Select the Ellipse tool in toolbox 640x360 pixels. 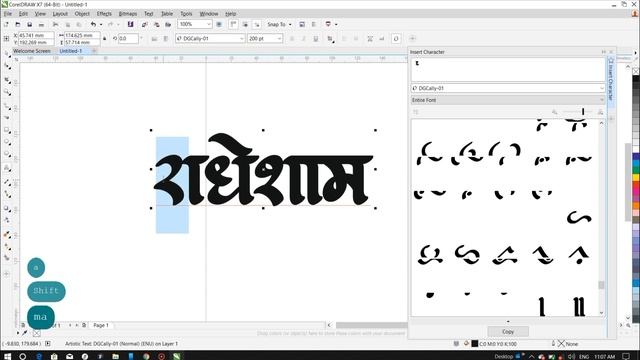(x=7, y=142)
